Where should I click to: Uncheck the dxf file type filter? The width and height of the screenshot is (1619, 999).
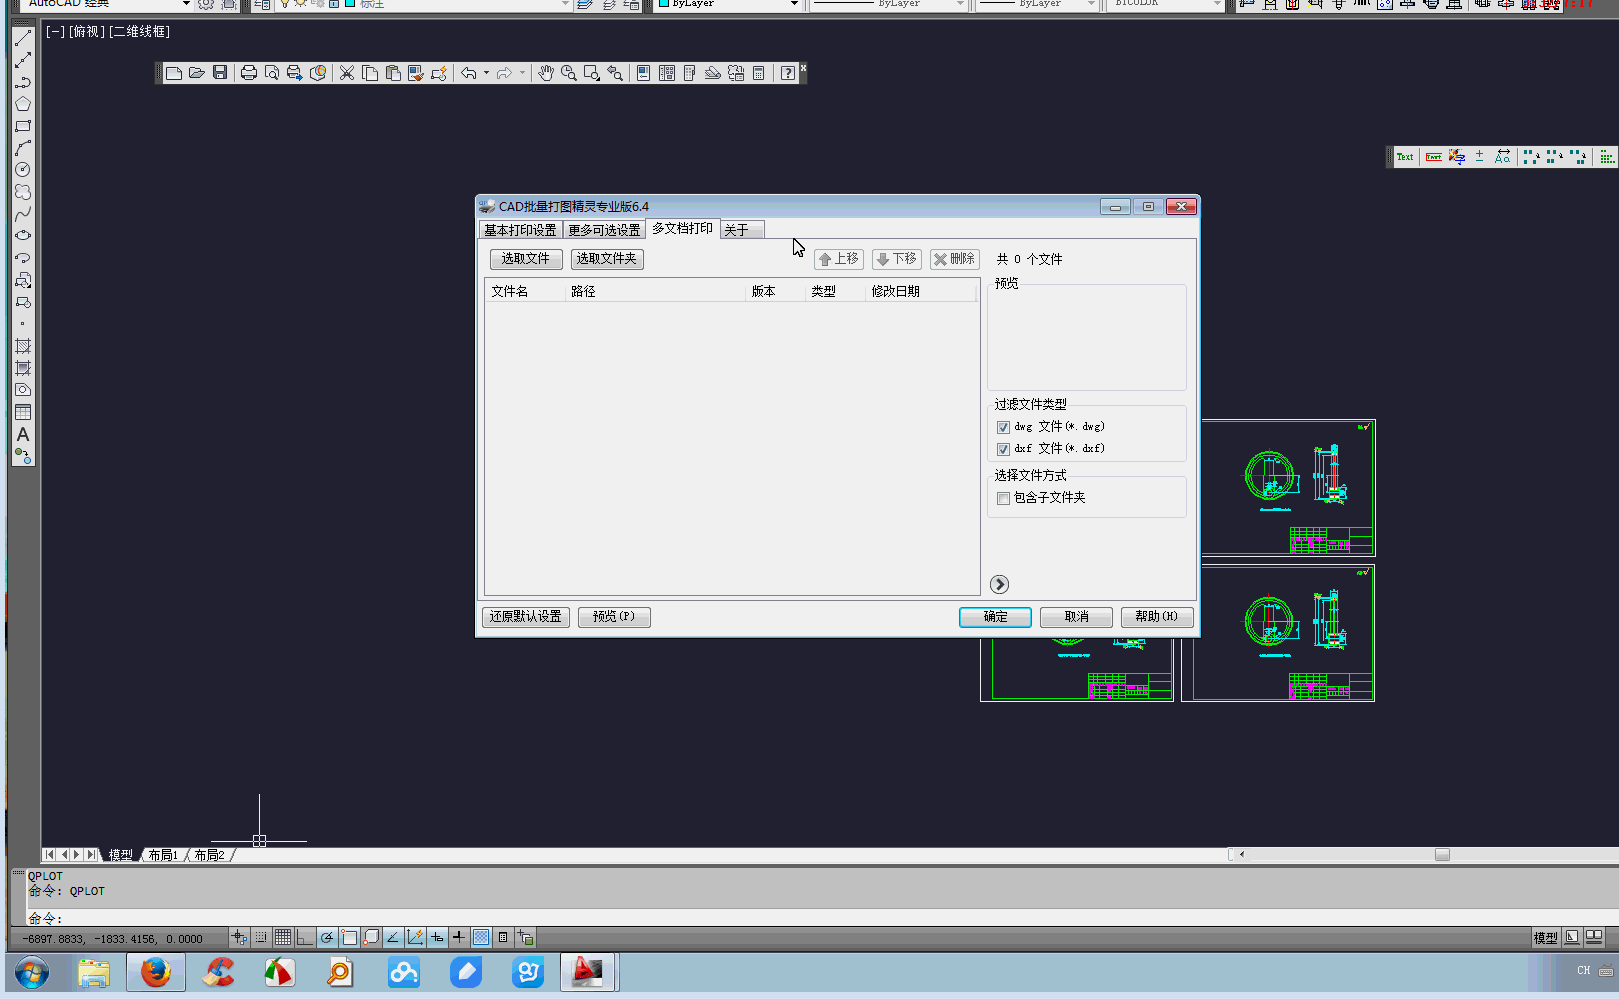1003,449
